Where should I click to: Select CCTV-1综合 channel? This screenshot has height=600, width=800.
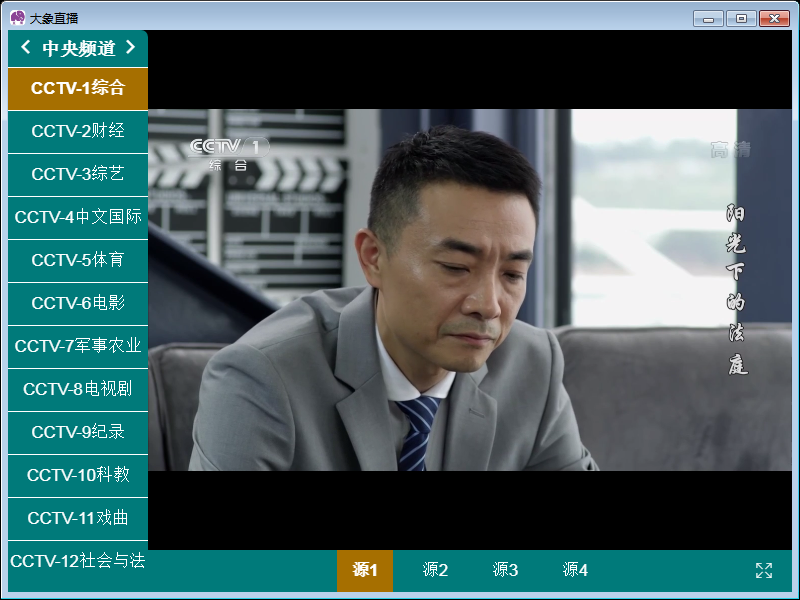tap(78, 88)
